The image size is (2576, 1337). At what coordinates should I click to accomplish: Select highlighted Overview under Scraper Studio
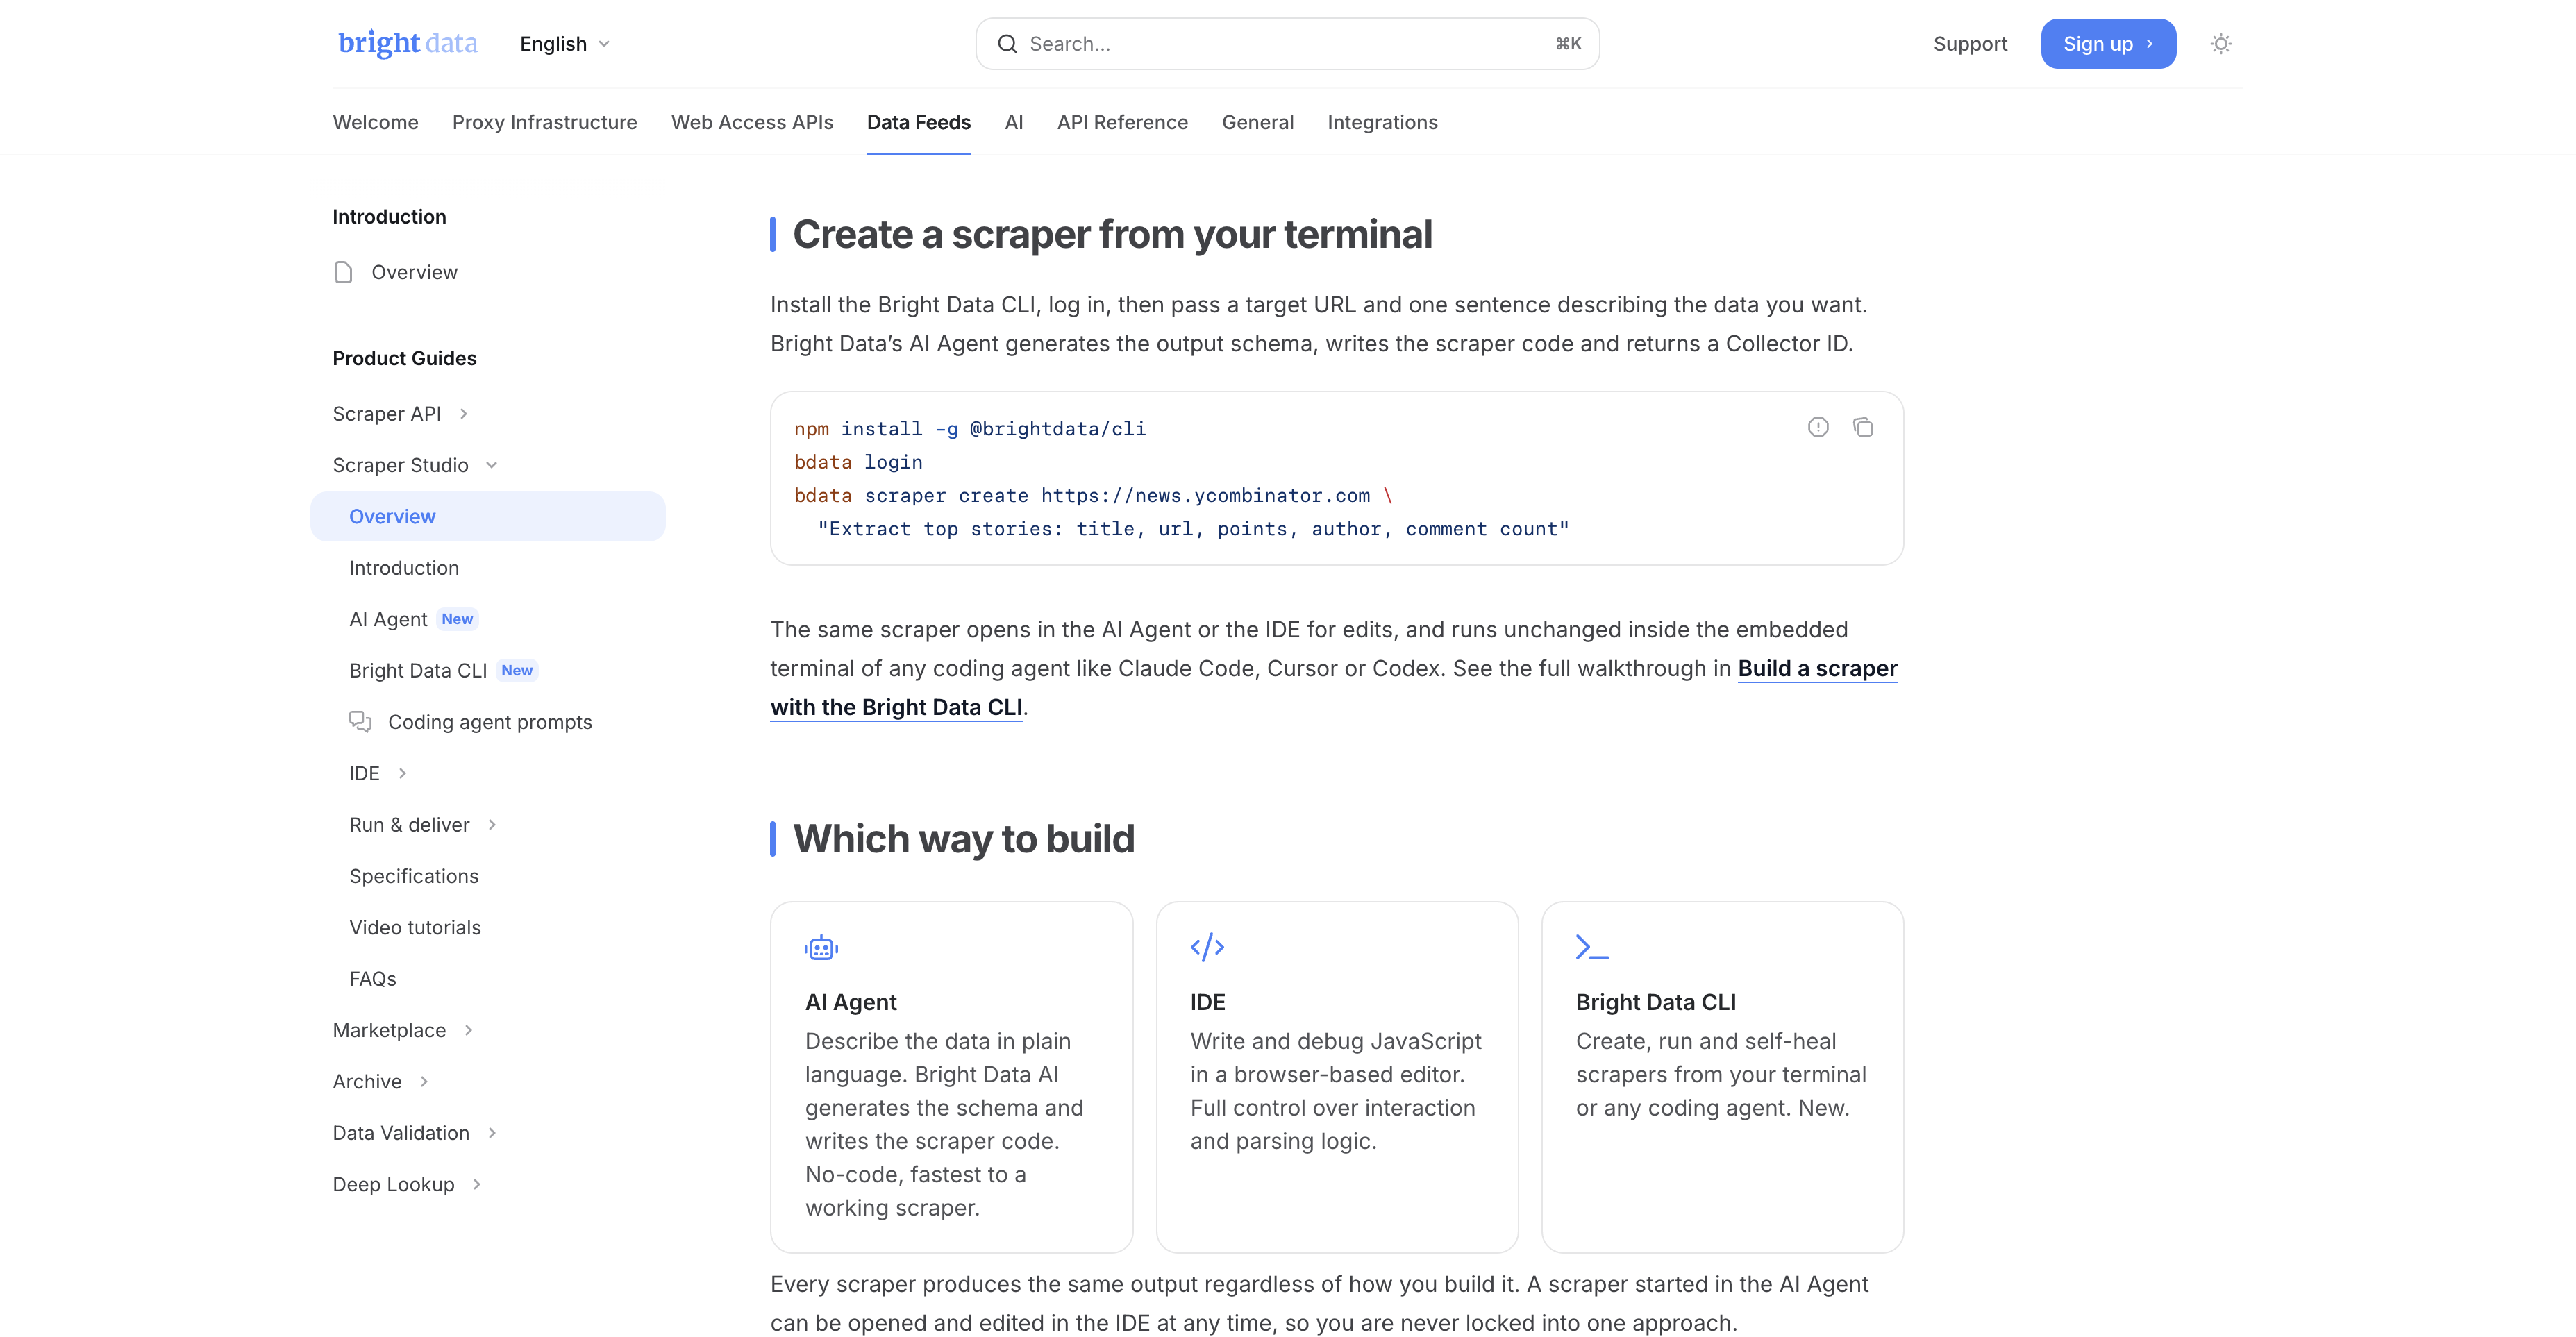[488, 516]
